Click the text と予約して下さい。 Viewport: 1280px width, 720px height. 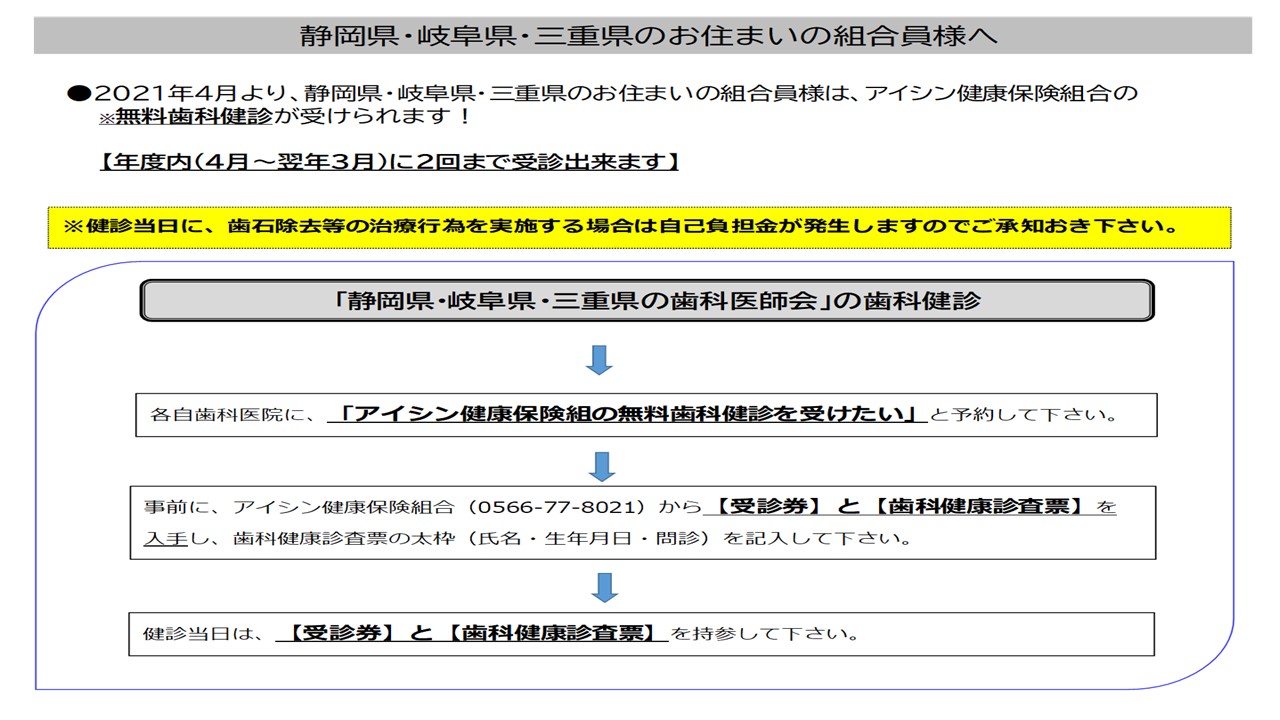pyautogui.click(x=1025, y=415)
